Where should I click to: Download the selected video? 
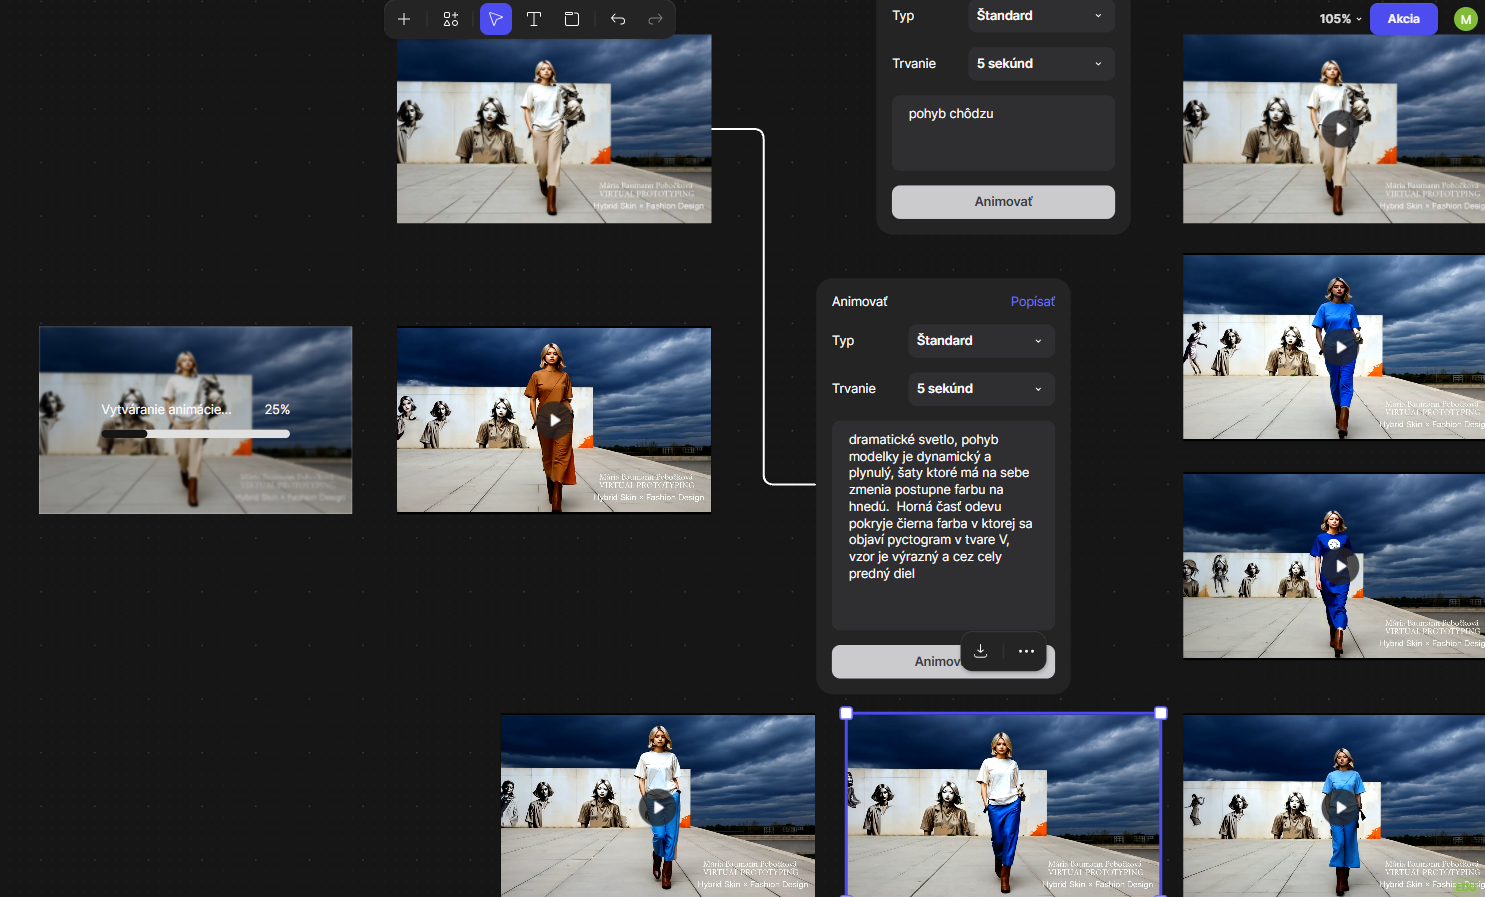pos(981,651)
